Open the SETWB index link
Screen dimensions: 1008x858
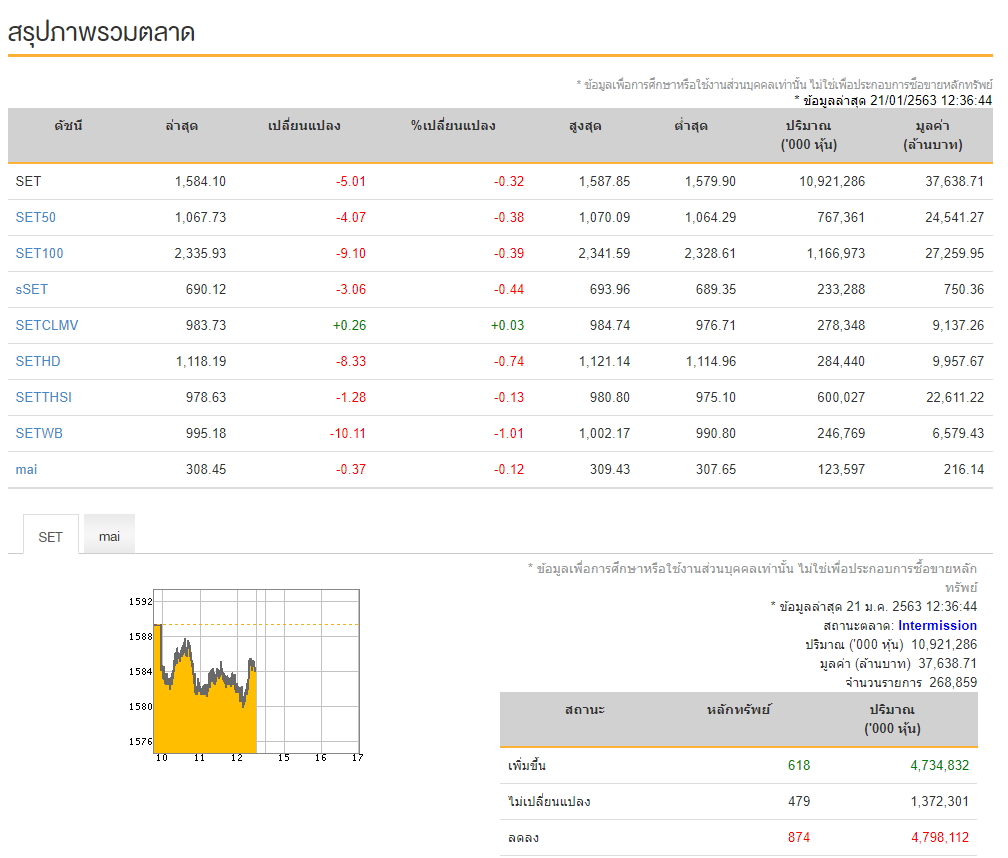click(x=39, y=433)
